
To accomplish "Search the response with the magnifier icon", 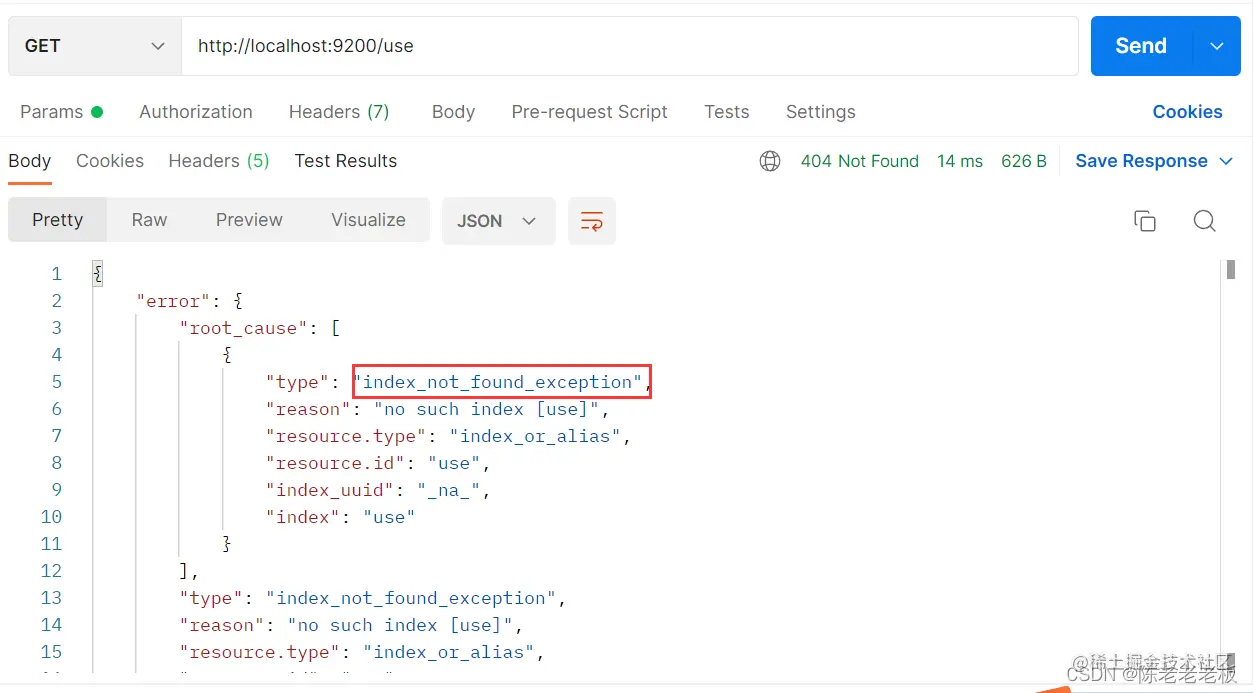I will (x=1205, y=221).
